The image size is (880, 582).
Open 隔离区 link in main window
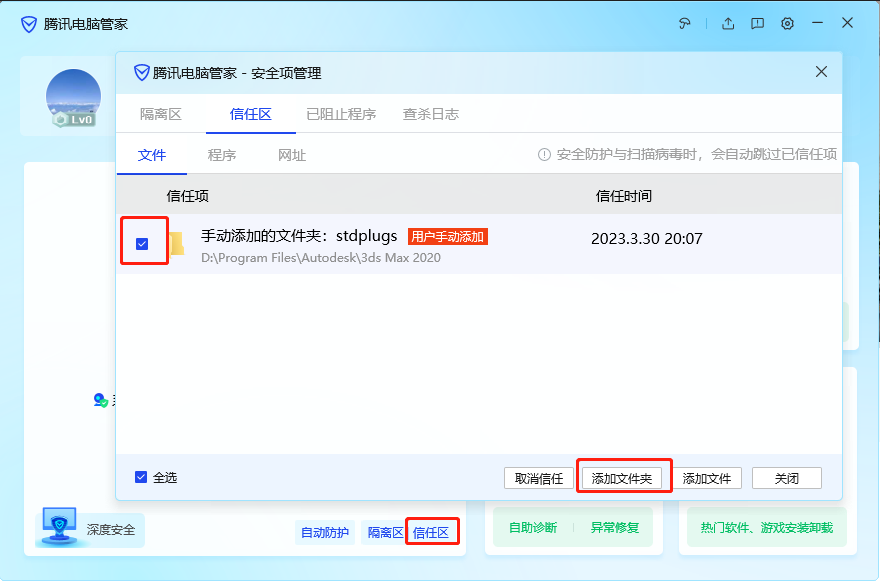385,533
